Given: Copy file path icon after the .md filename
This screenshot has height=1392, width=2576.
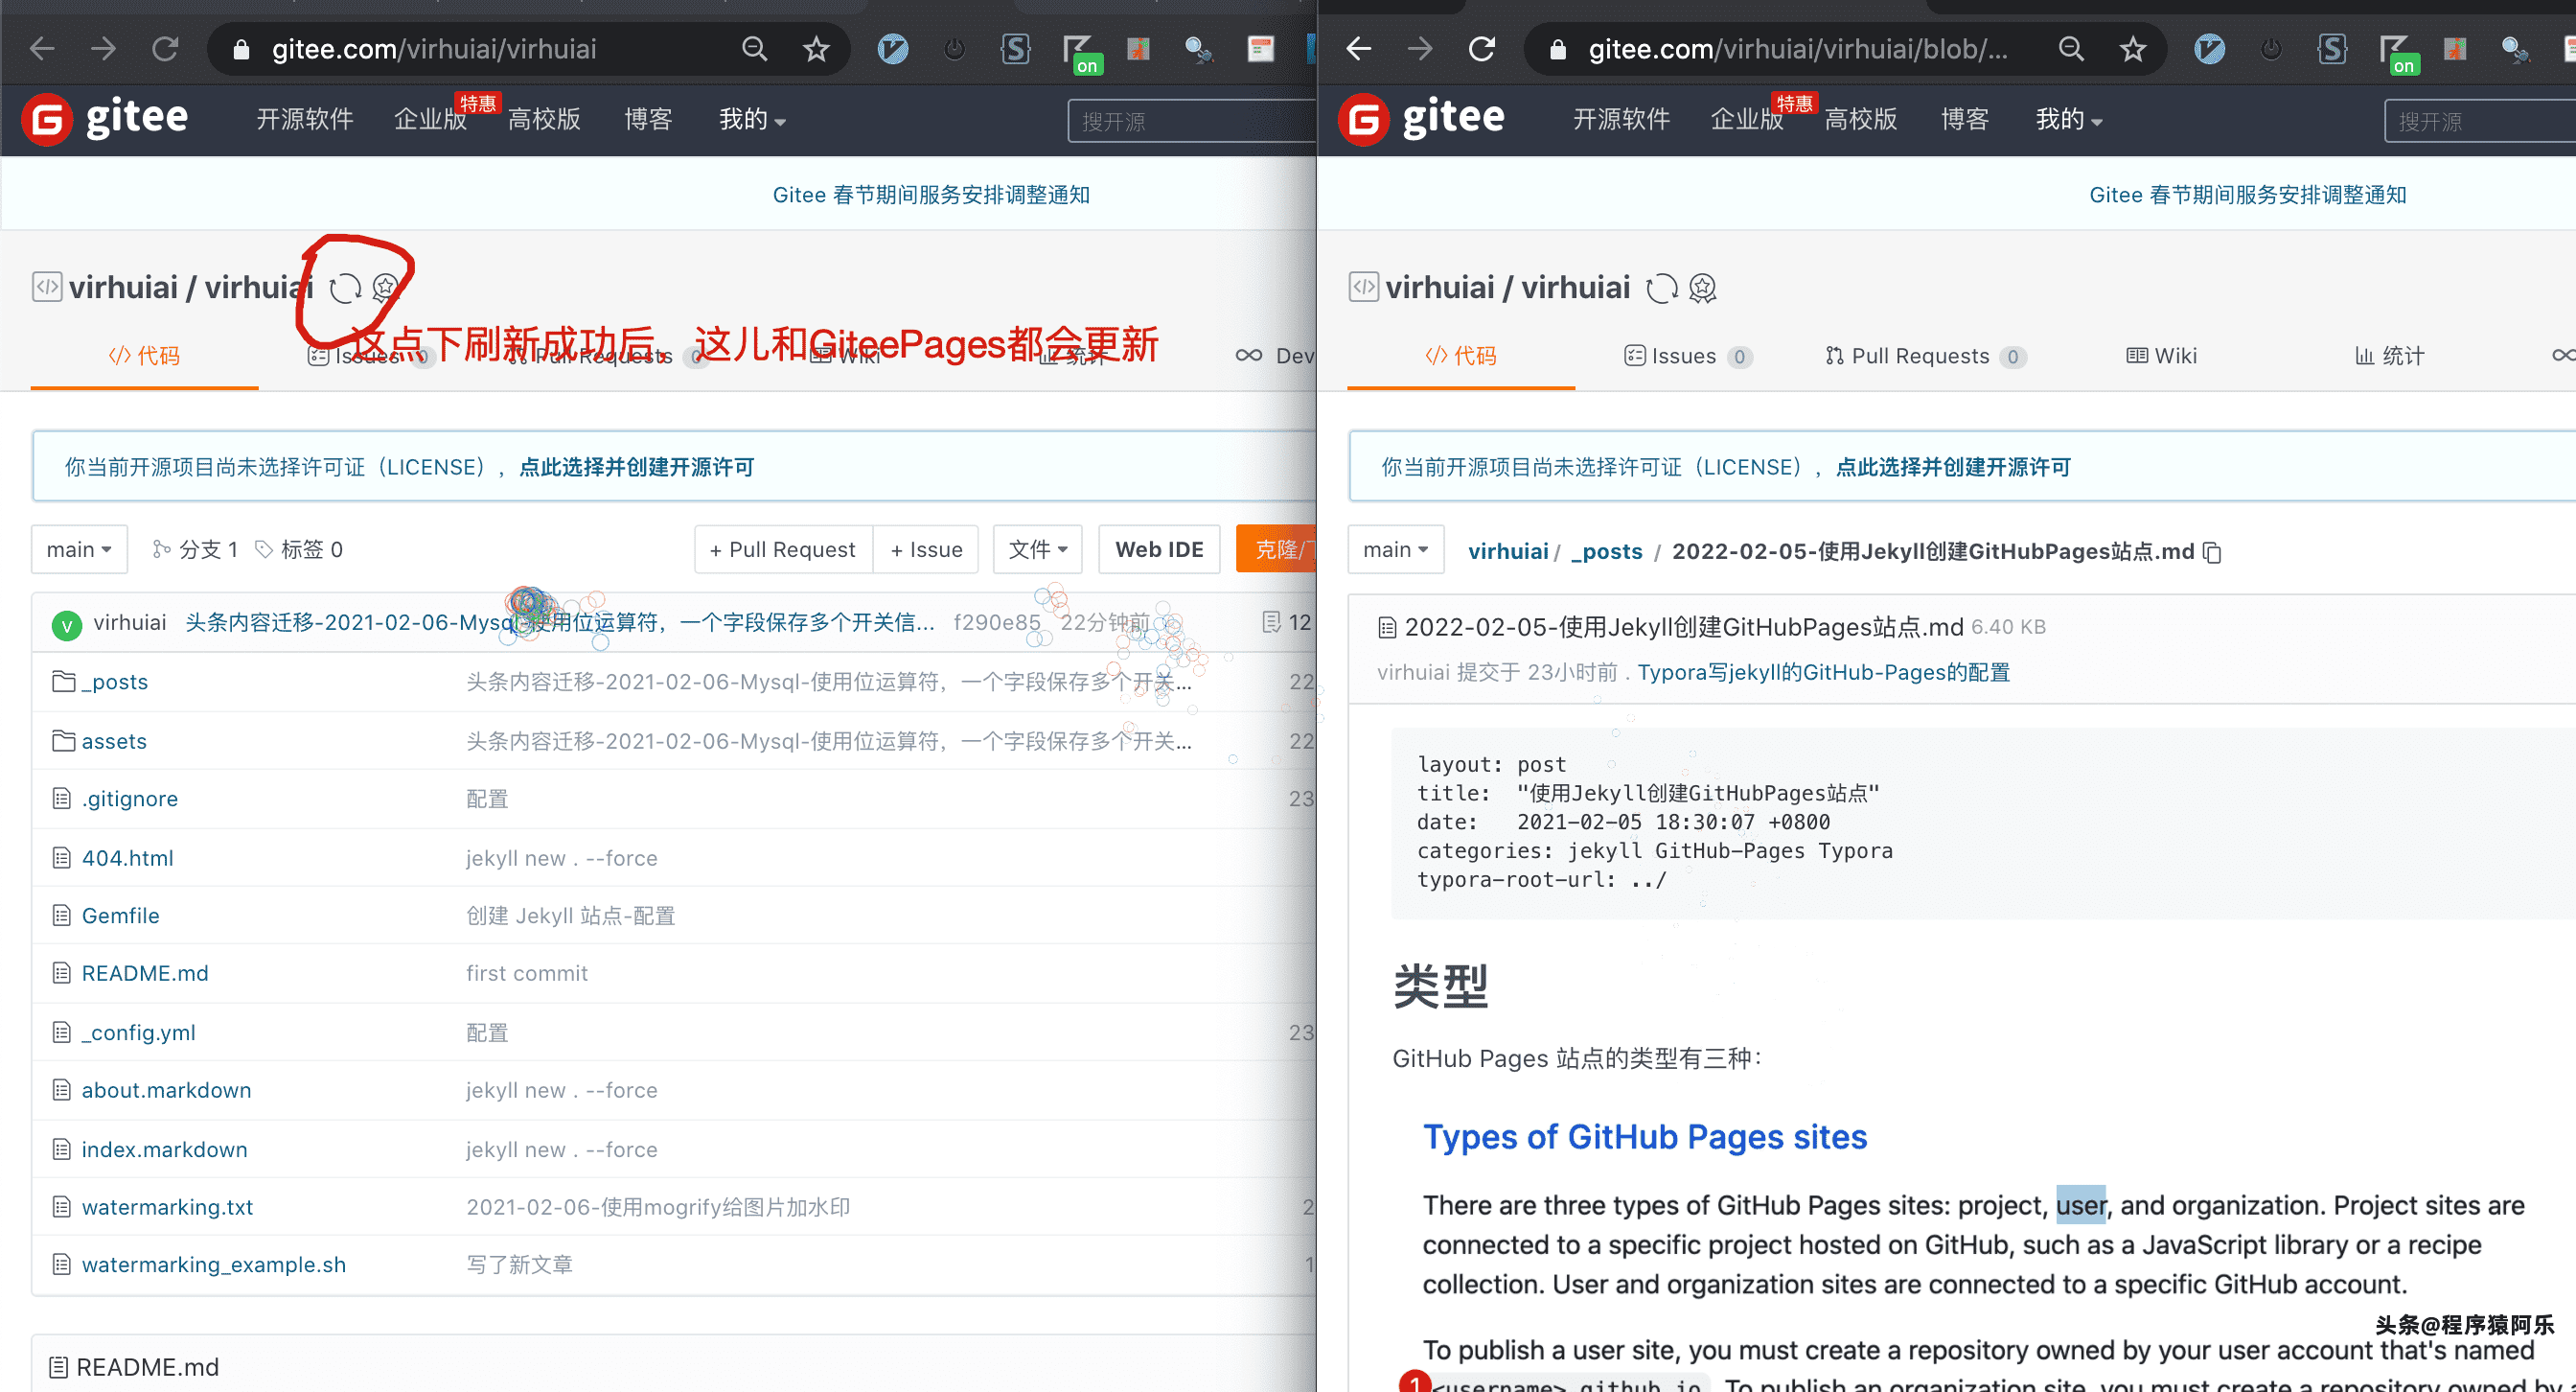Looking at the screenshot, I should coord(2213,552).
